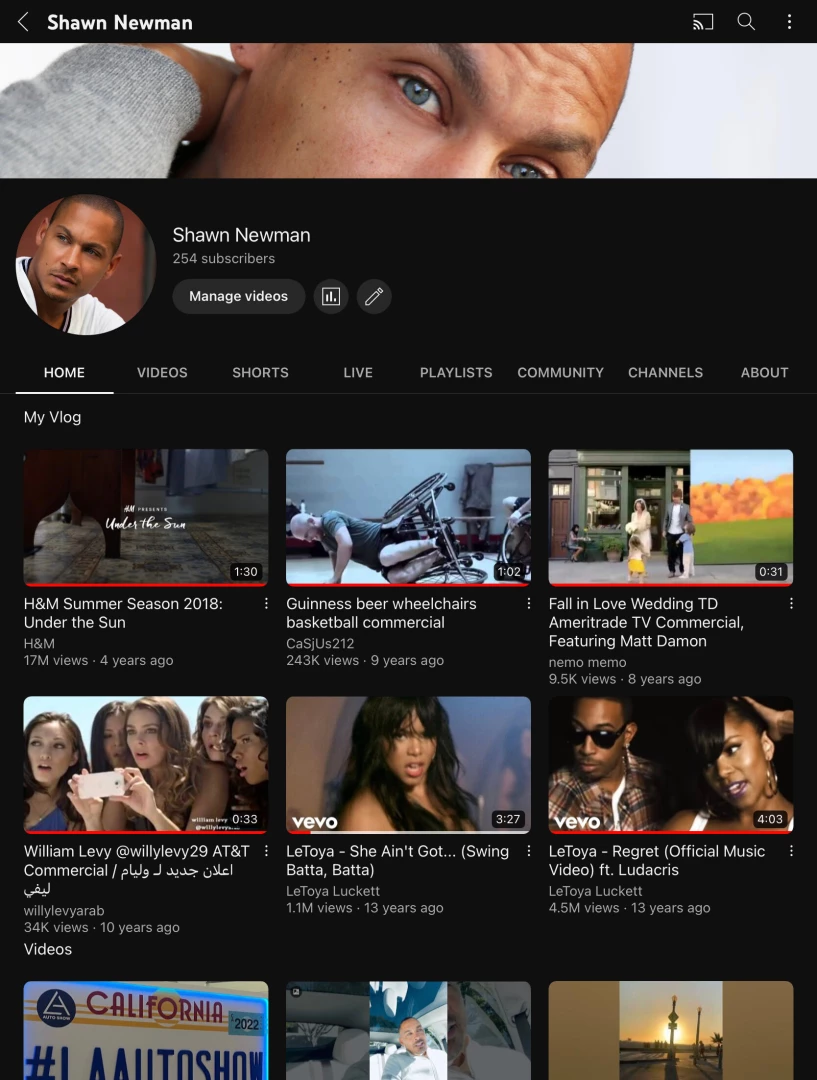Open options menu for LeToya Regret video
The width and height of the screenshot is (817, 1080).
tap(791, 851)
